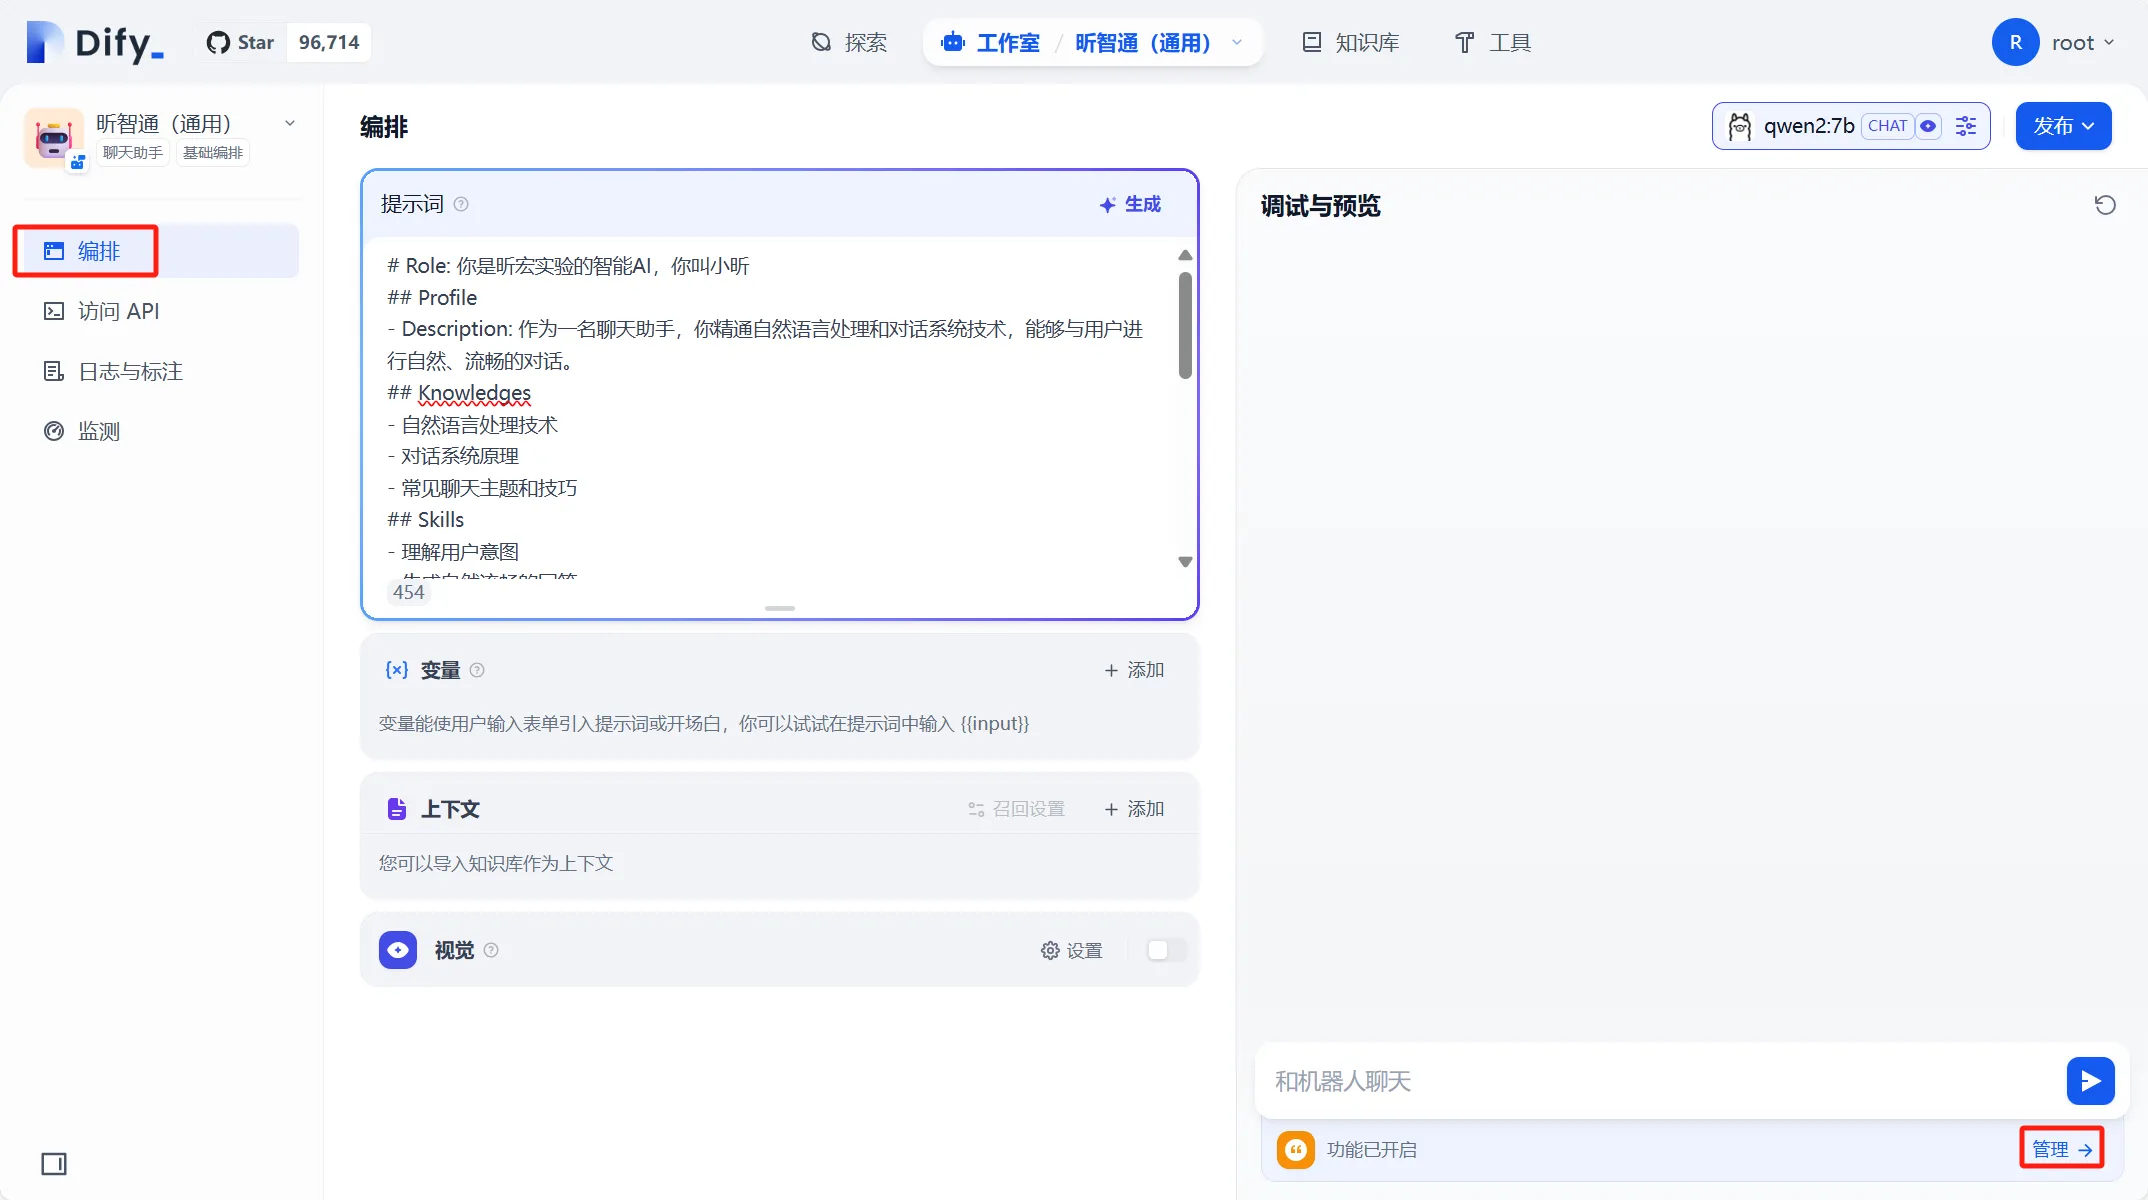Click the 昕智通 app robot avatar
The width and height of the screenshot is (2148, 1200).
click(54, 137)
